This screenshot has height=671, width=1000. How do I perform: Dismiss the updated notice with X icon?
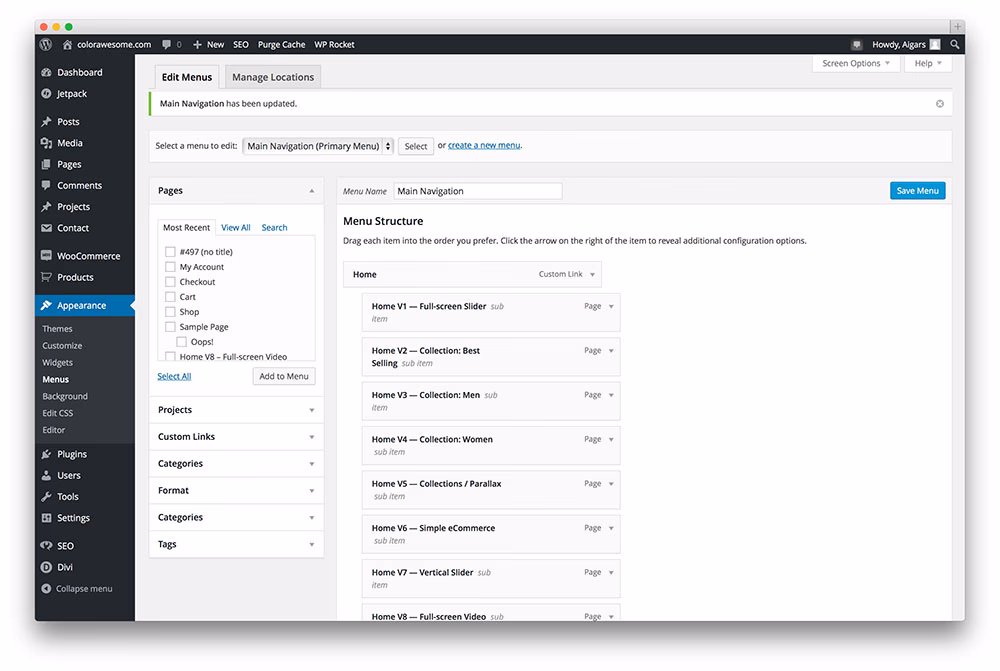tap(939, 104)
